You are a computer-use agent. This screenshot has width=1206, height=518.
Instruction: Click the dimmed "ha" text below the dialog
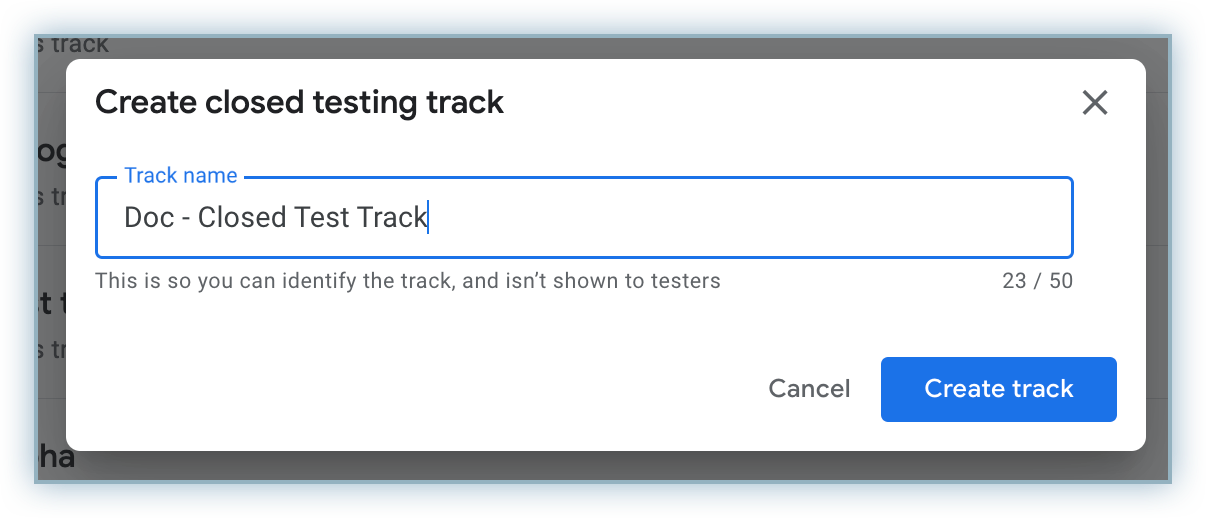tap(57, 458)
